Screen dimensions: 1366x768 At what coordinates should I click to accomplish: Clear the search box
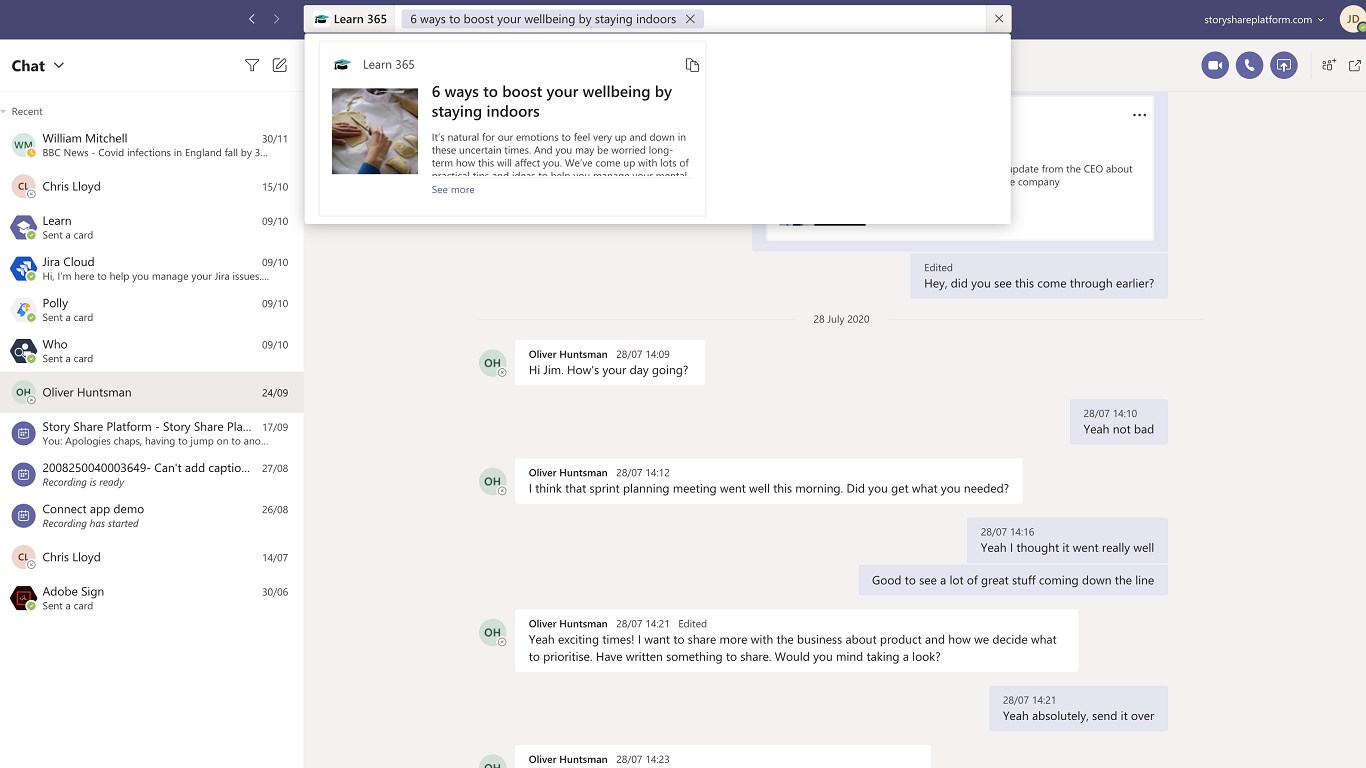point(998,19)
